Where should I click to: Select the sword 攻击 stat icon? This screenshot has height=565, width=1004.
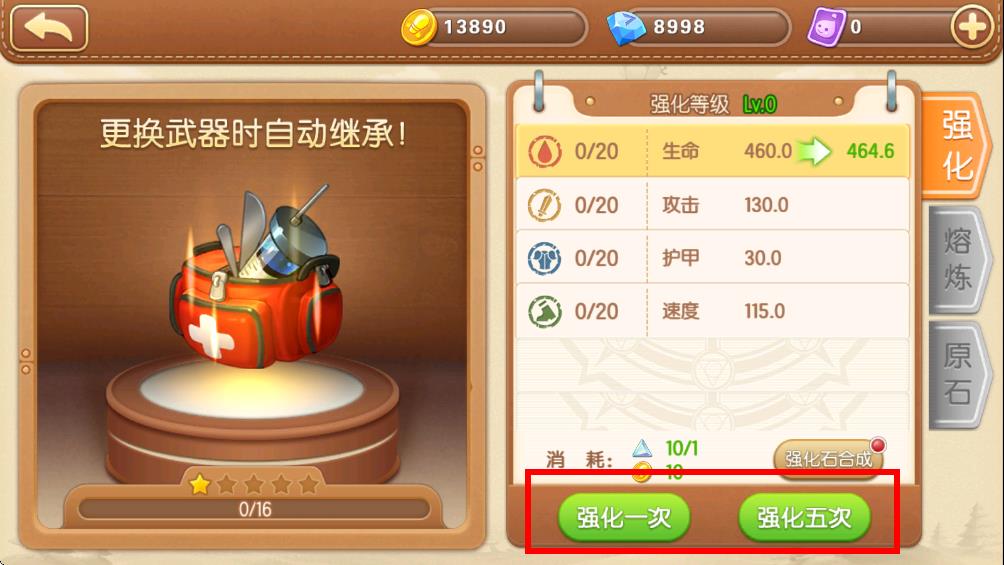click(544, 206)
